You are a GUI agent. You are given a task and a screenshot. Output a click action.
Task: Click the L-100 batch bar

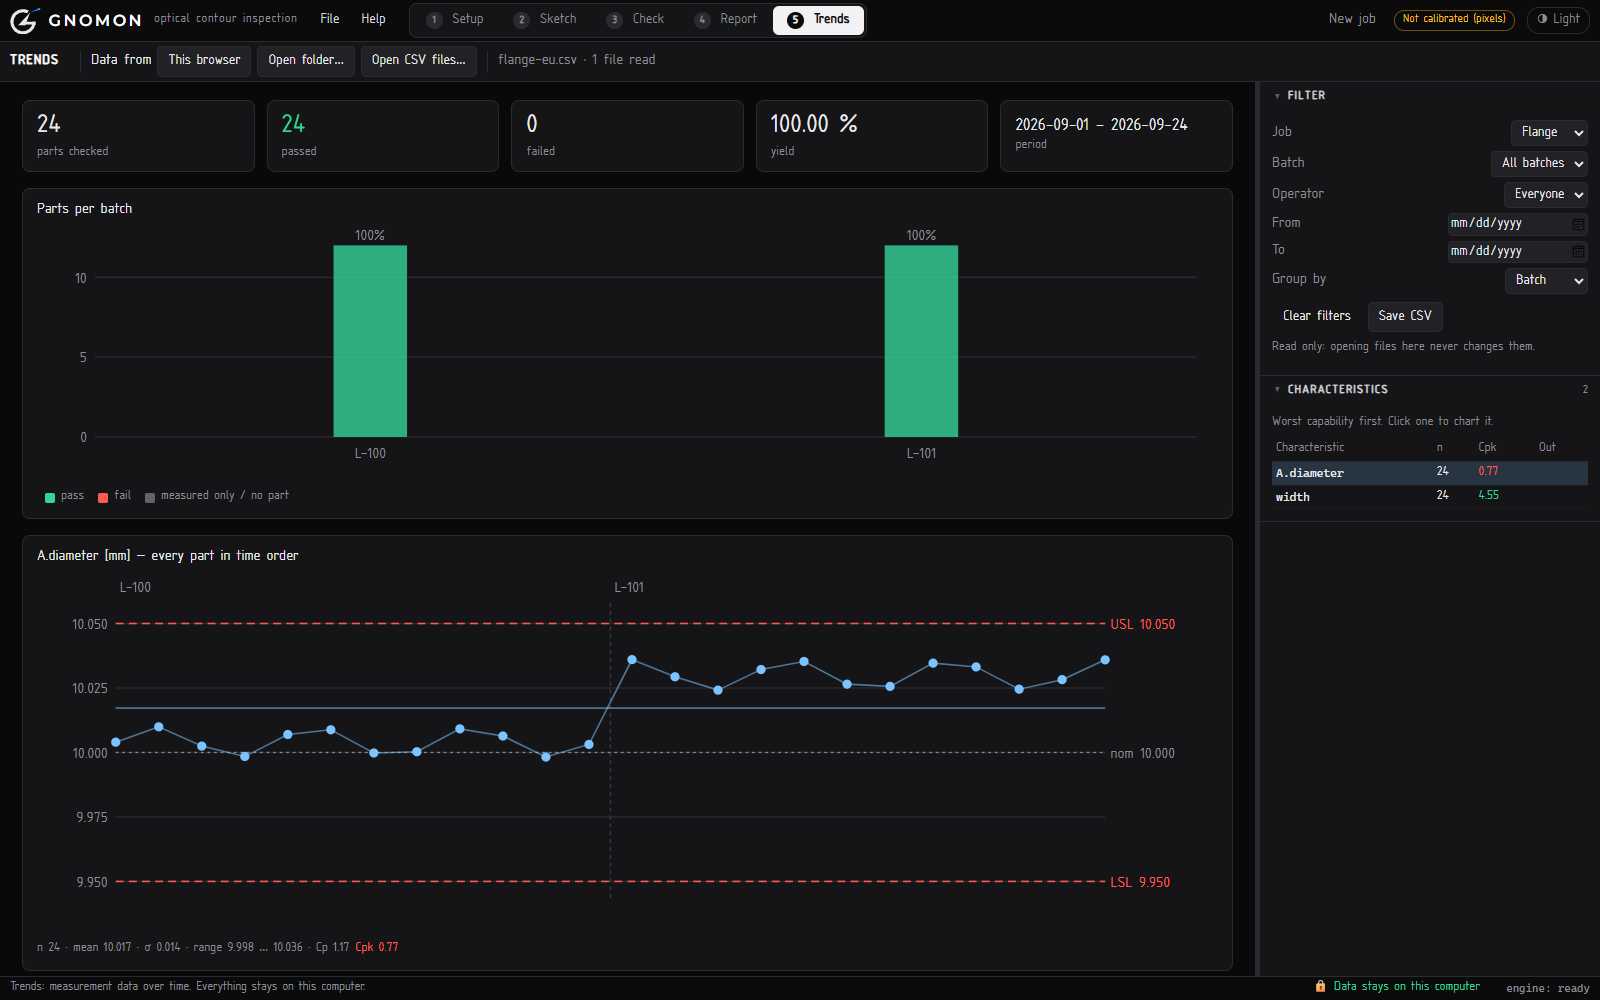coord(370,341)
